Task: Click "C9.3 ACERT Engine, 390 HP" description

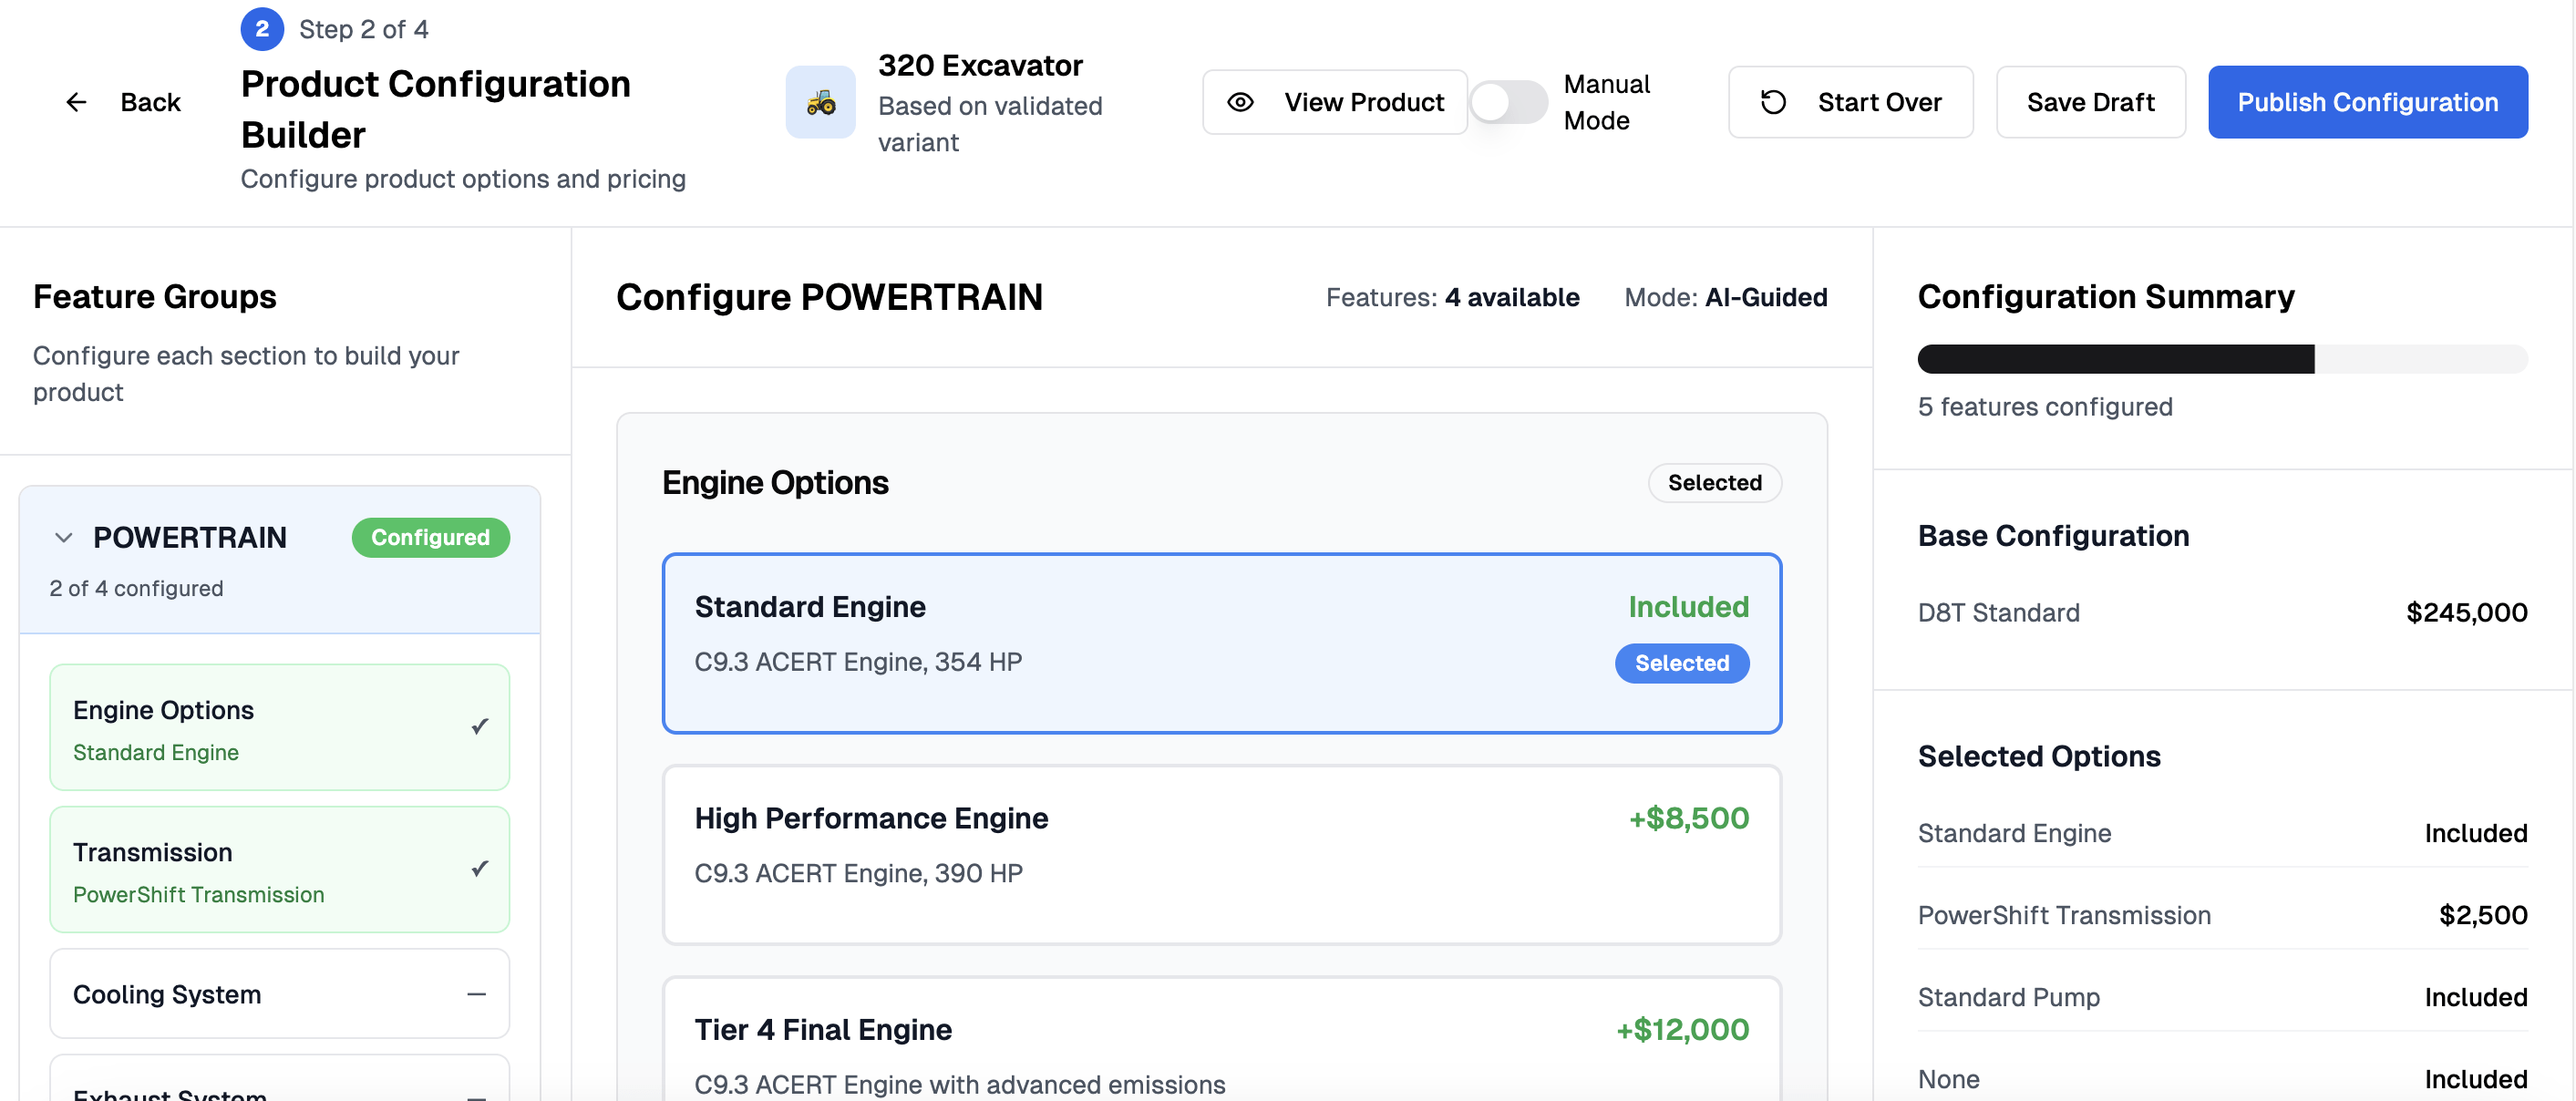Action: point(858,874)
